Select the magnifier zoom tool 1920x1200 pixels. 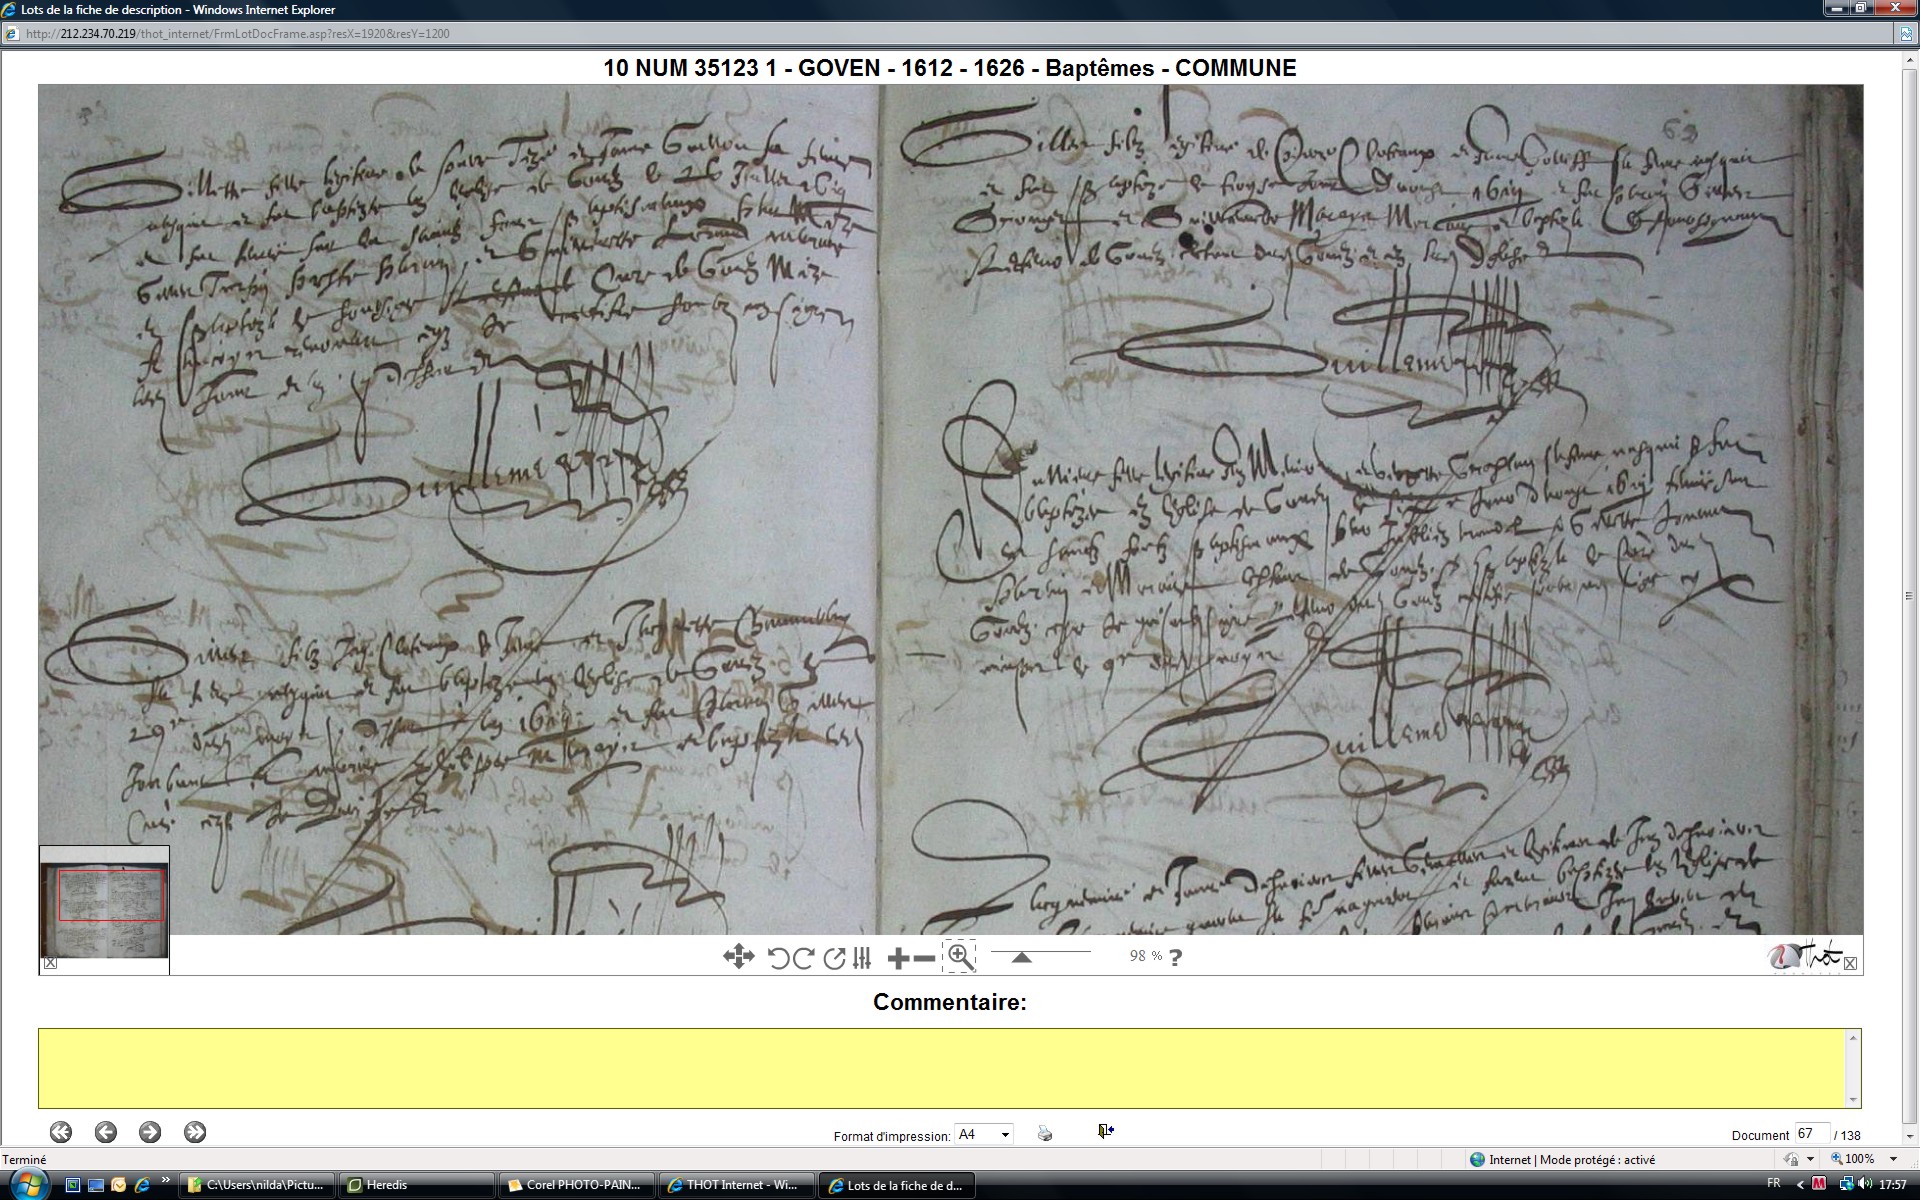pos(959,956)
